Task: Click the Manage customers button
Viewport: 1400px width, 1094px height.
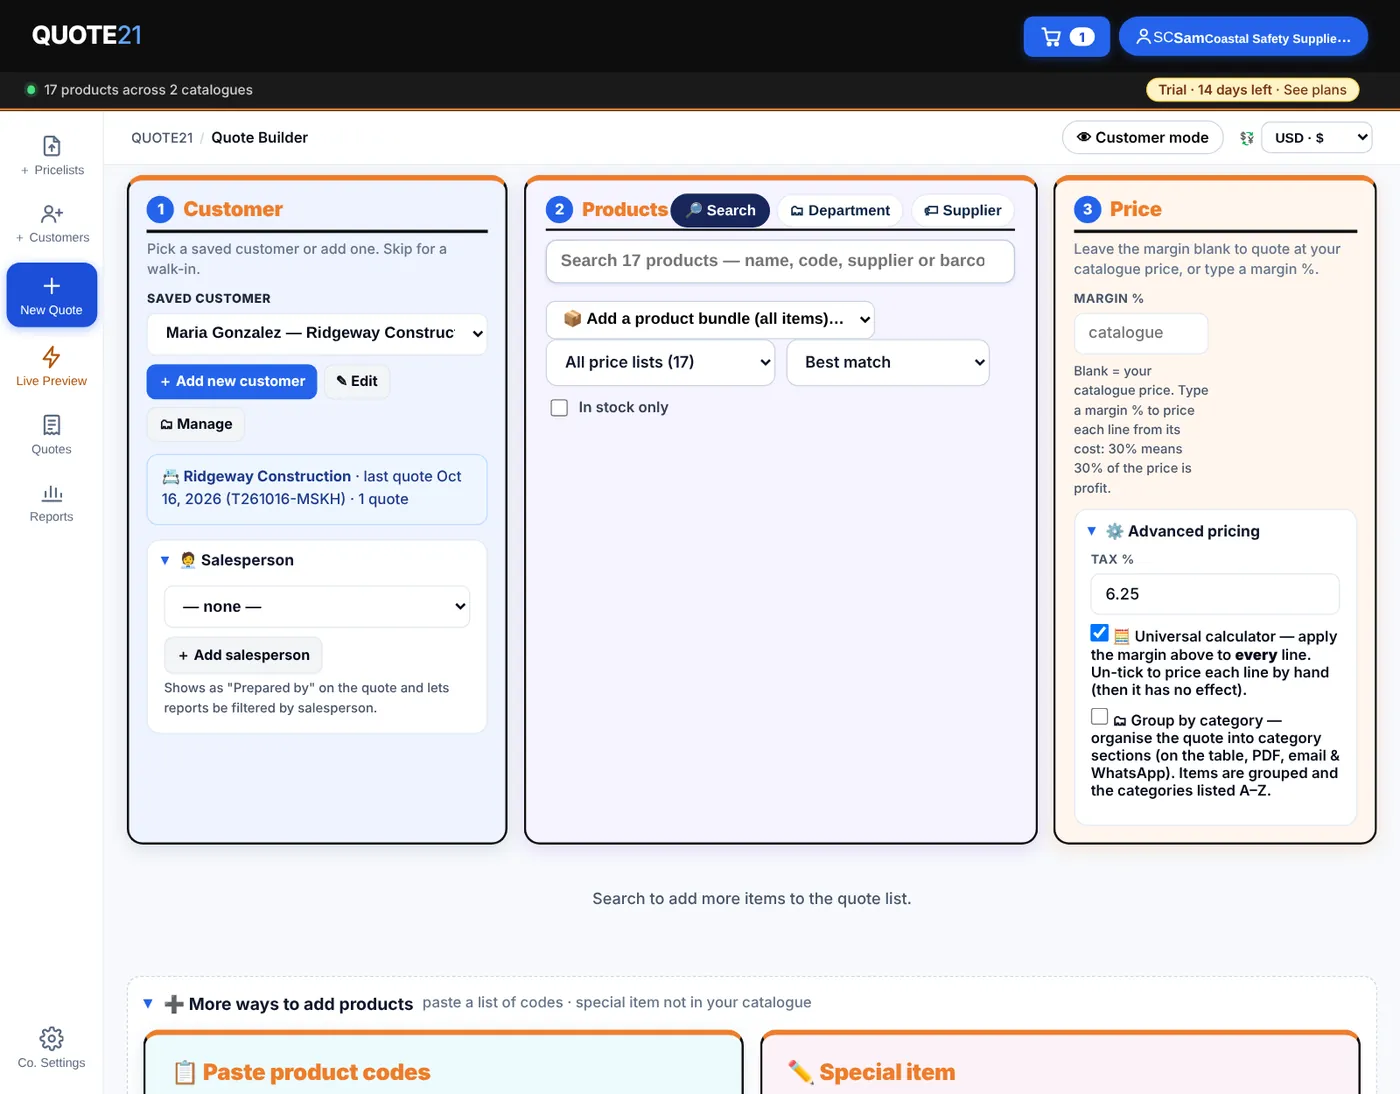Action: [x=196, y=424]
